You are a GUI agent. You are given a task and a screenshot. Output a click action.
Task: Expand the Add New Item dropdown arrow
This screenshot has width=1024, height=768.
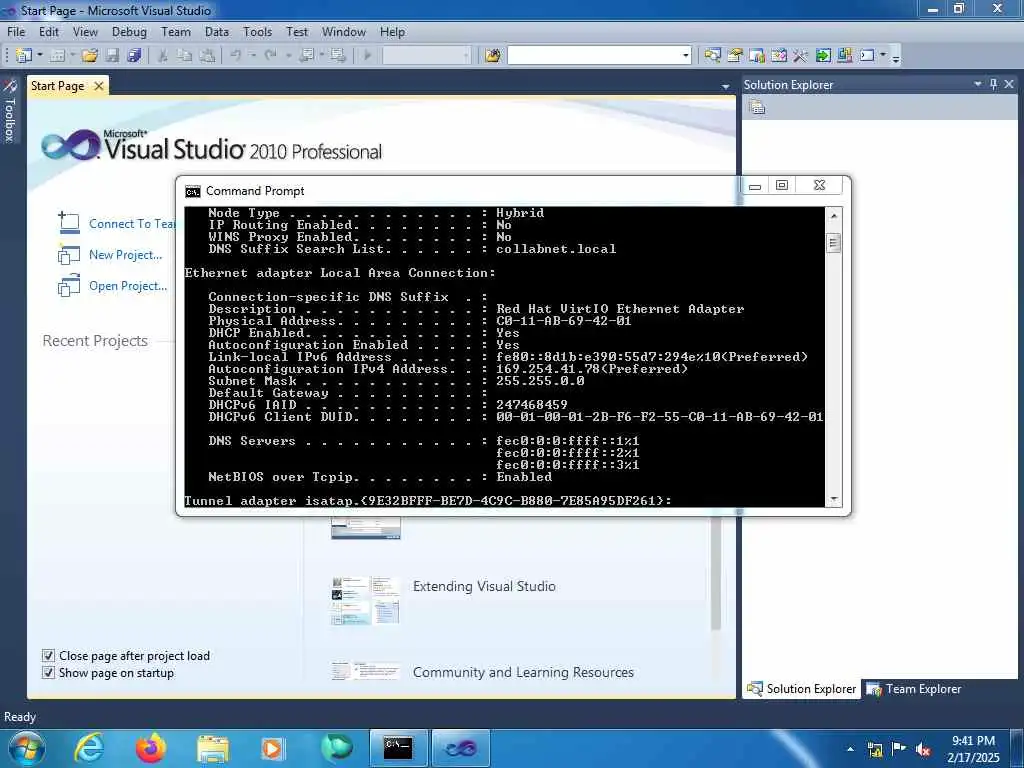[x=72, y=56]
